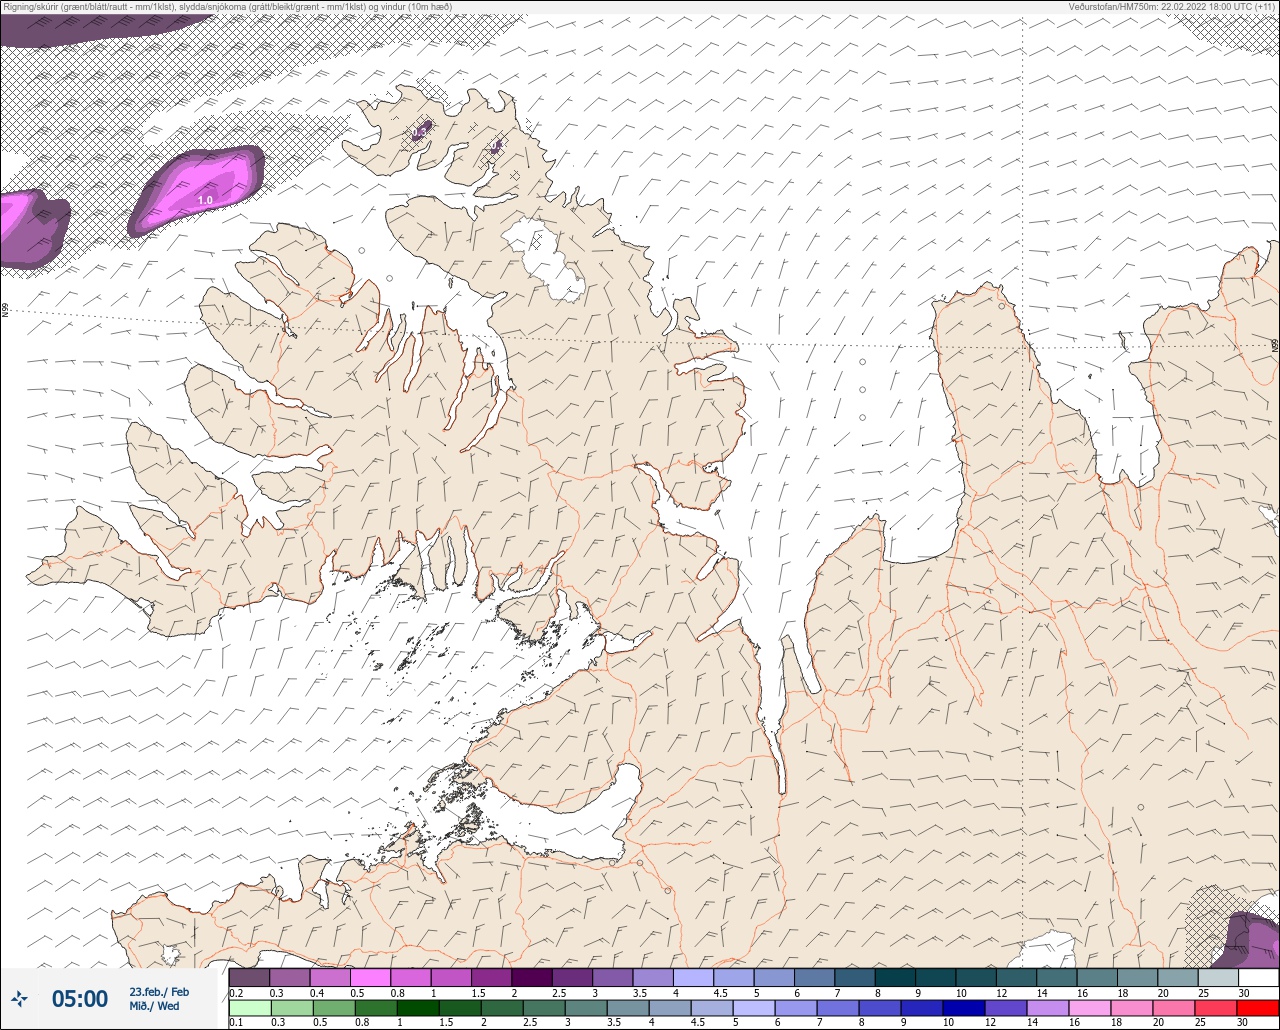Click the 05:00 forecast time display
The width and height of the screenshot is (1280, 1030).
(80, 998)
